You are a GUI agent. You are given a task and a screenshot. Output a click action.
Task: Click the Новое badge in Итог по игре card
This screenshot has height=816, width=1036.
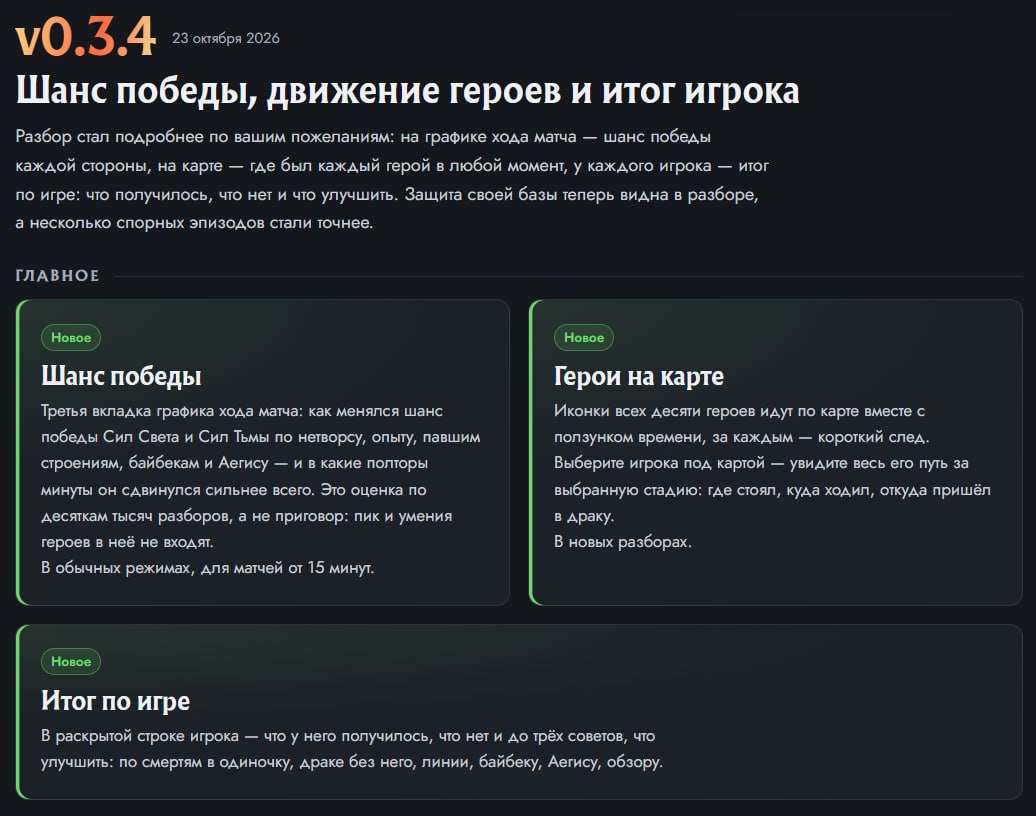(x=71, y=661)
